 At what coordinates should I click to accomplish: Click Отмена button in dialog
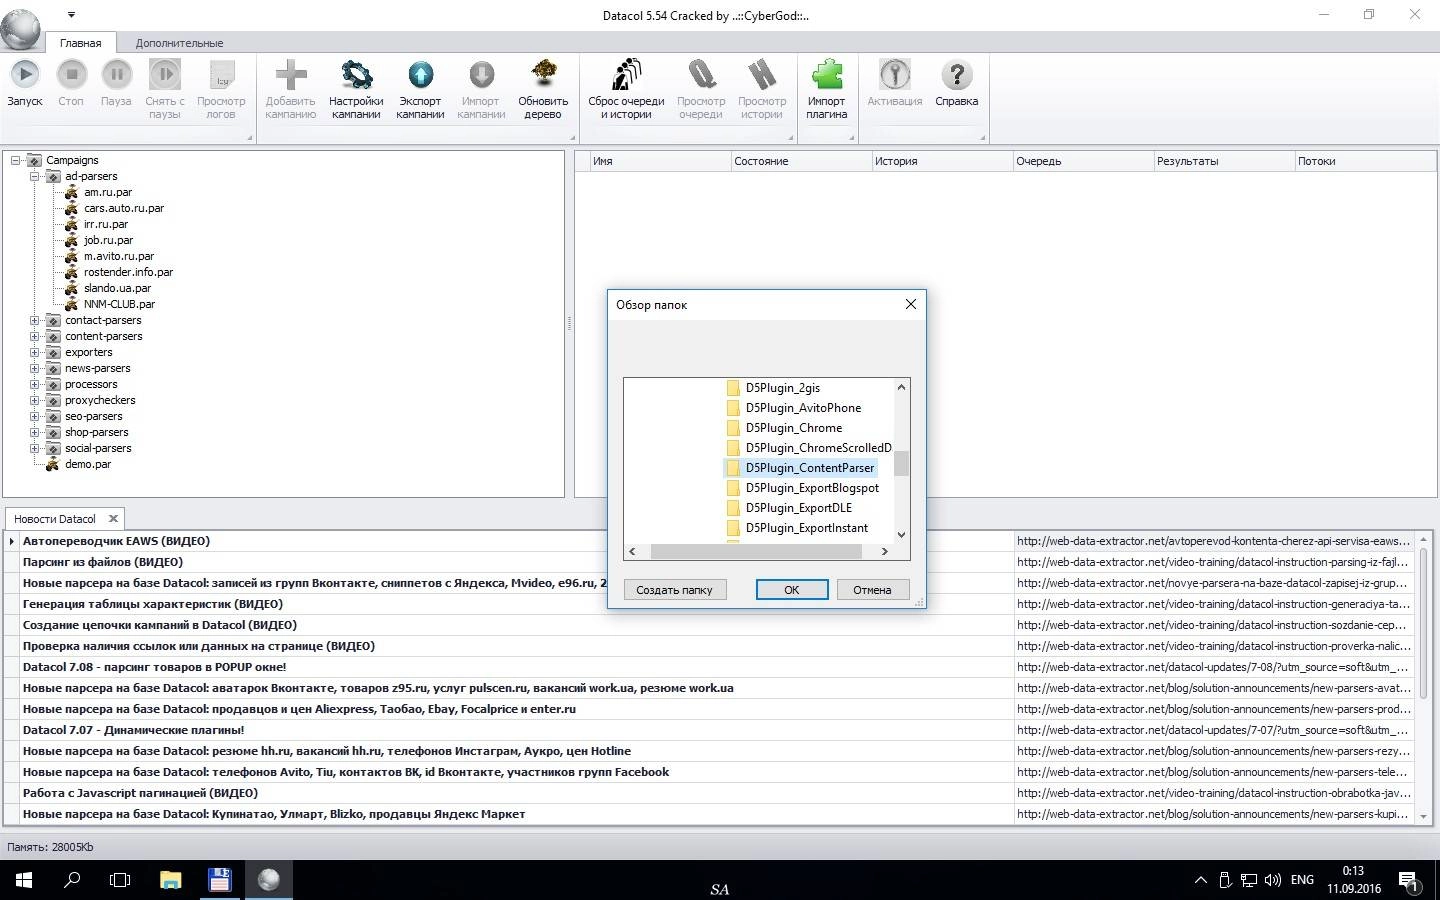872,590
